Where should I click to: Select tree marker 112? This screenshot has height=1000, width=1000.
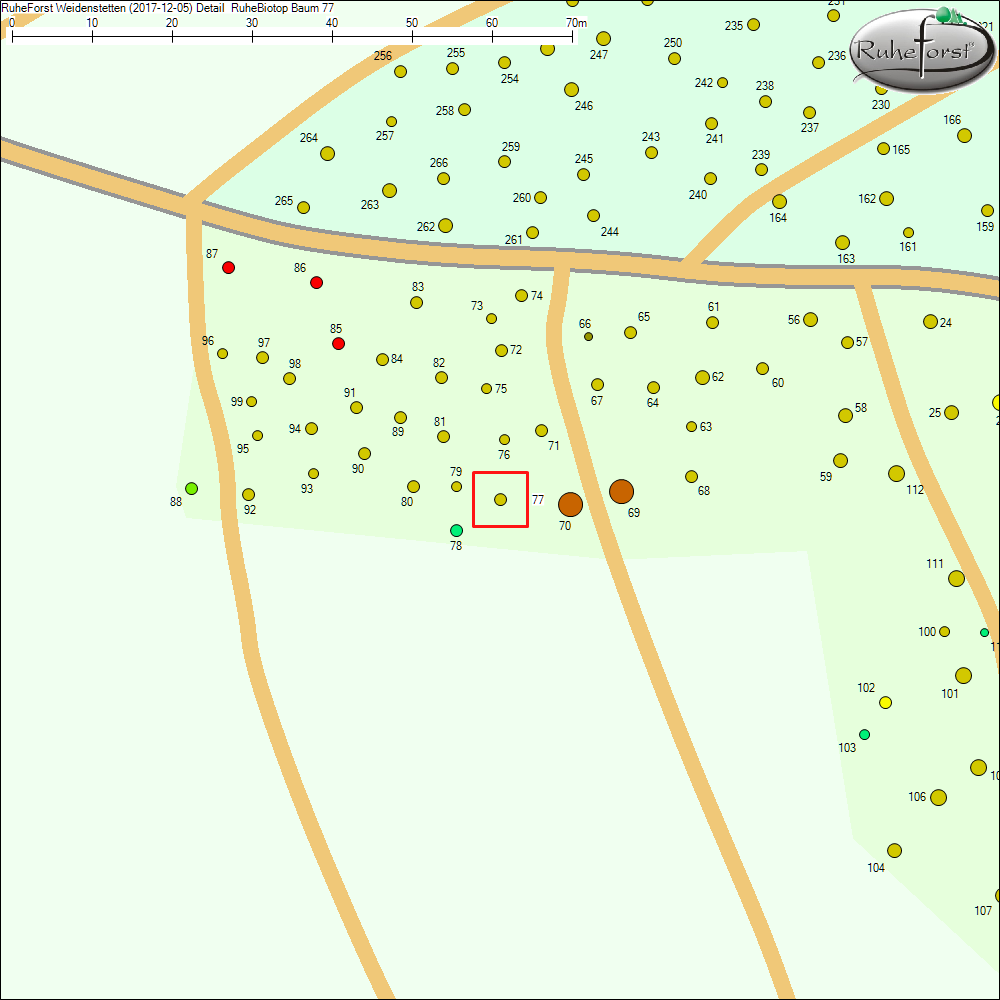tap(896, 473)
